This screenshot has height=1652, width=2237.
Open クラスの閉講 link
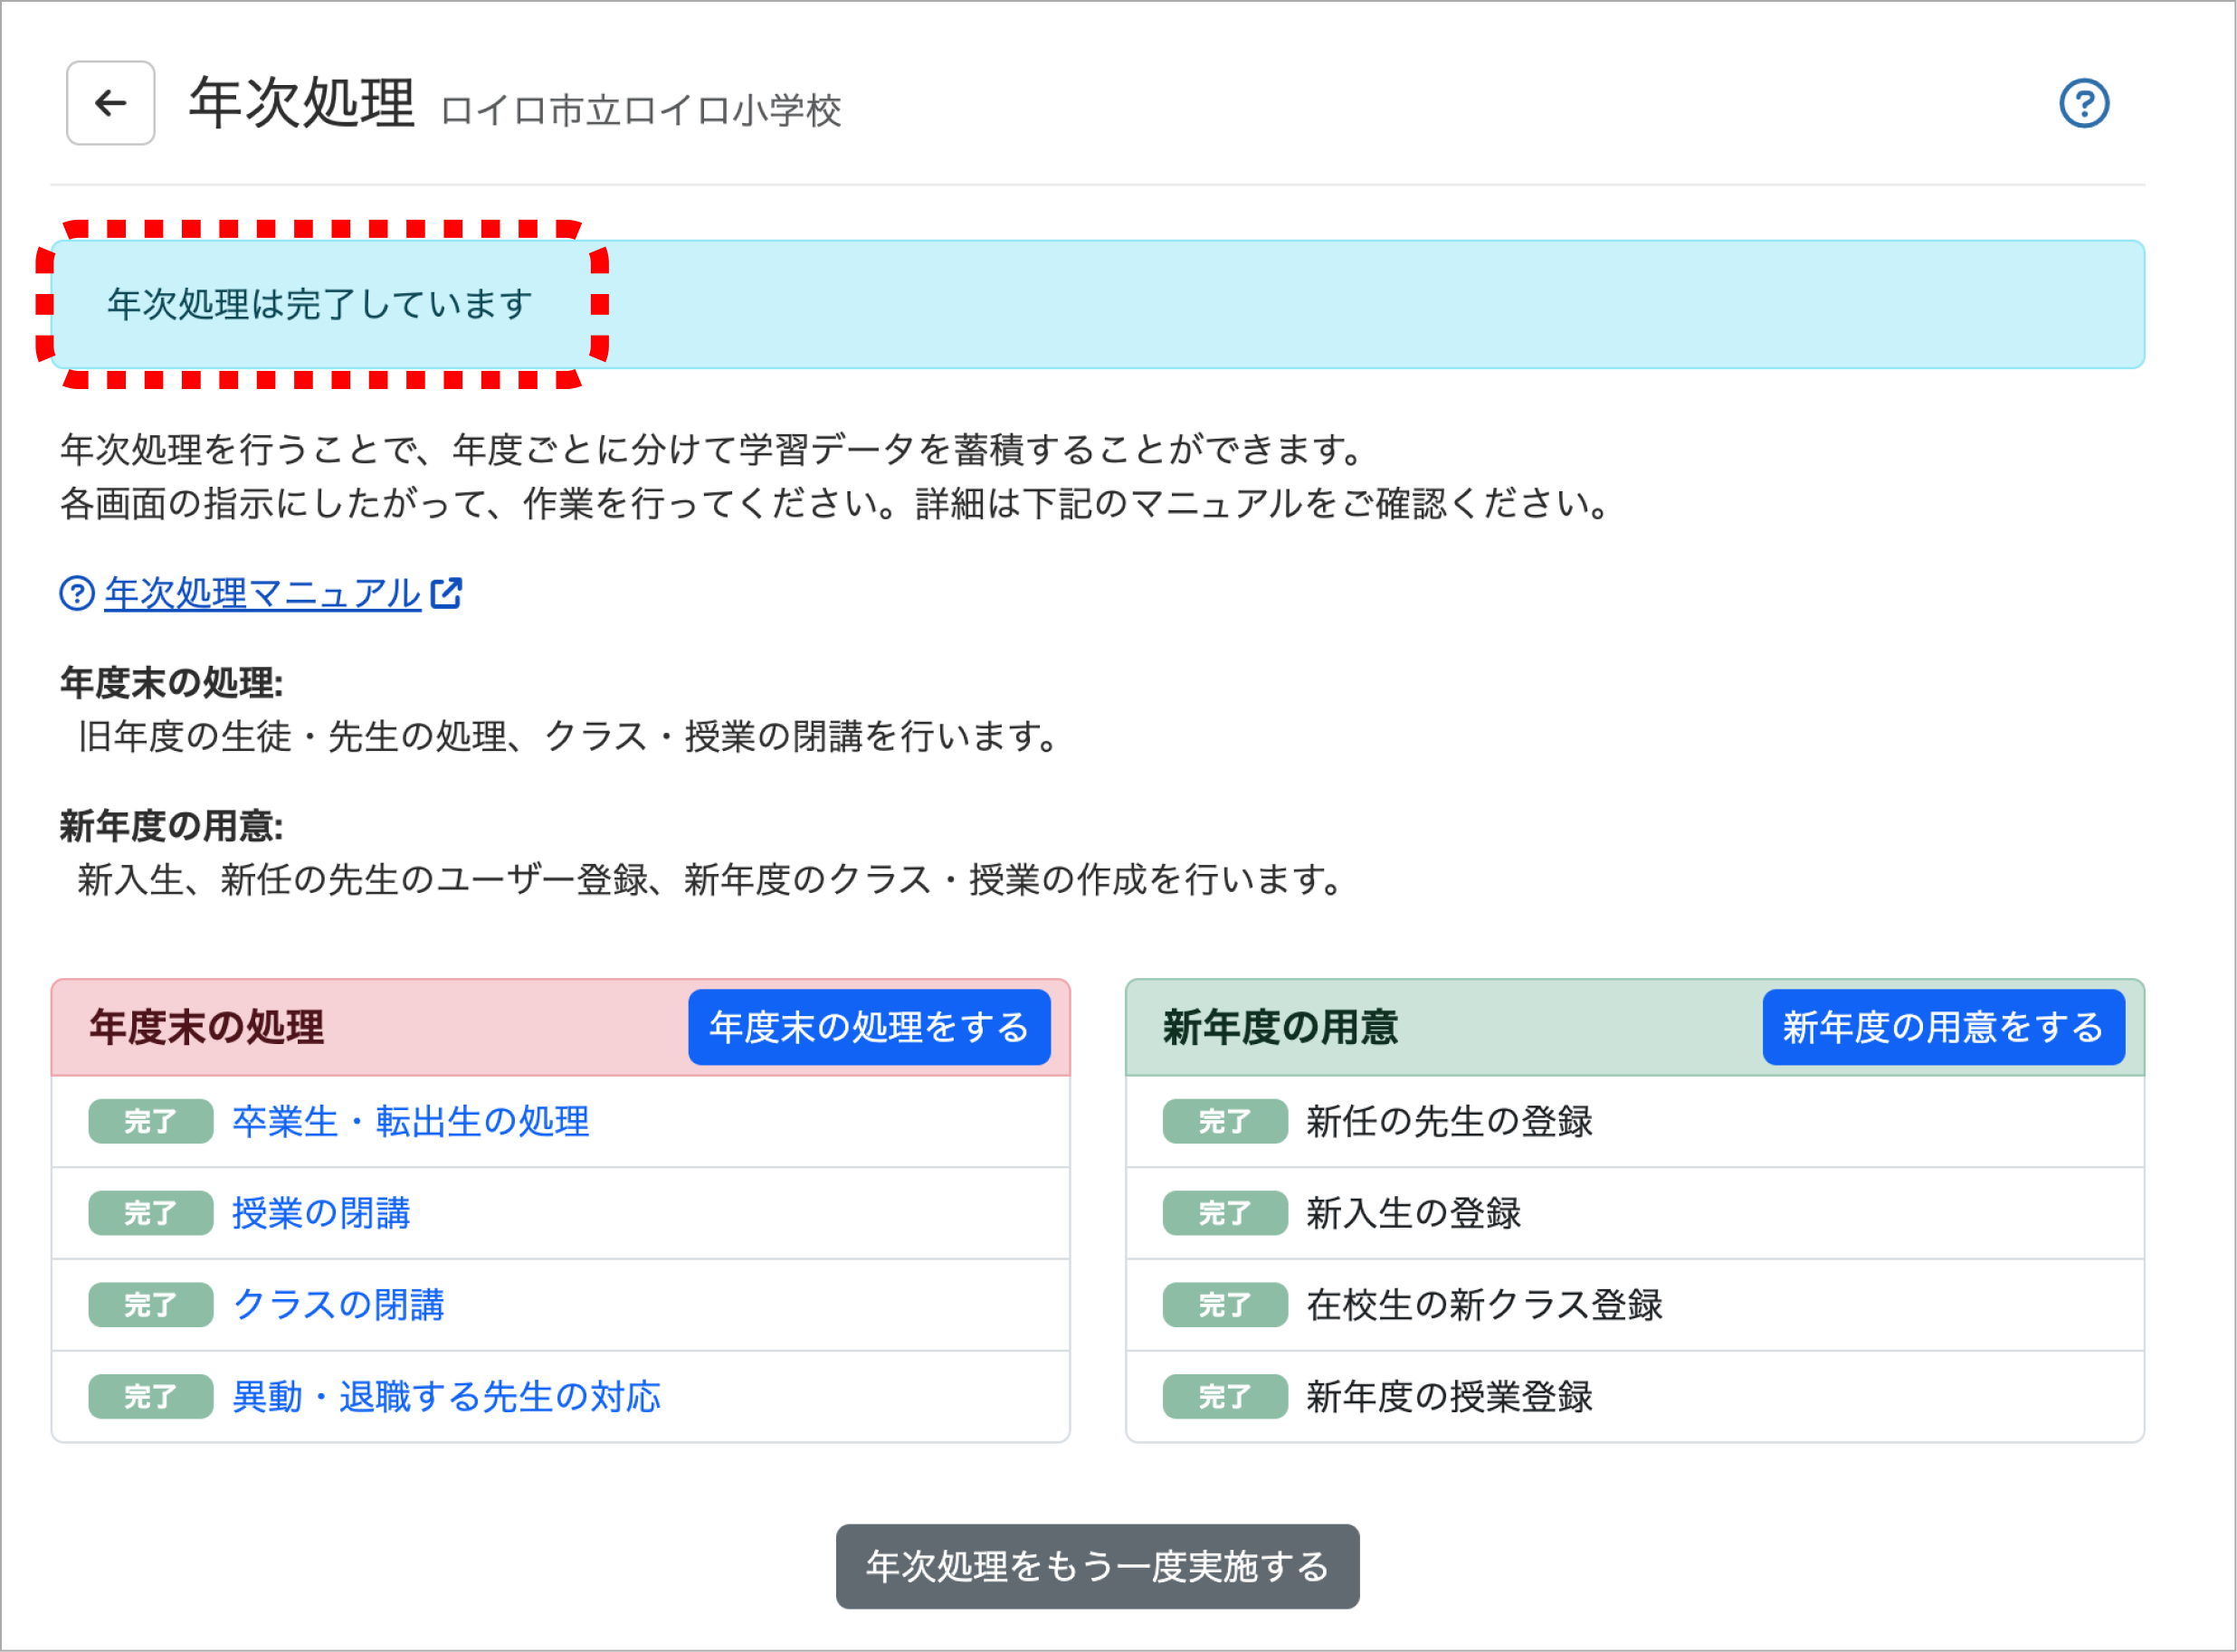338,1305
